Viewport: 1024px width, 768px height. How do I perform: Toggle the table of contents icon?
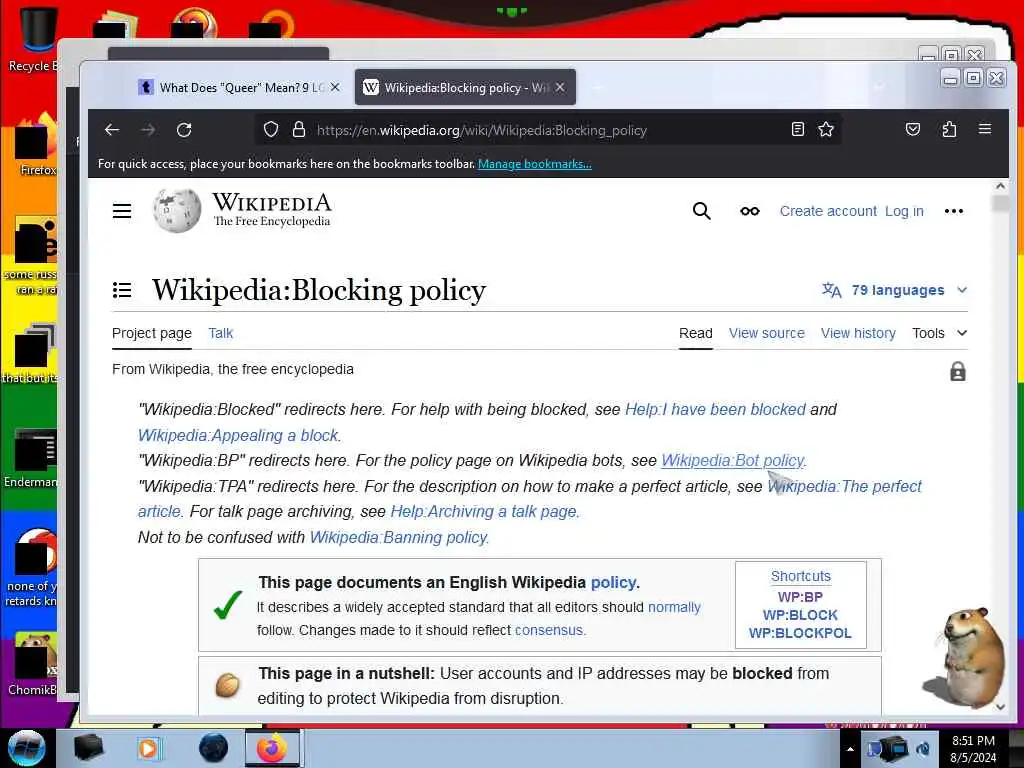pos(122,289)
